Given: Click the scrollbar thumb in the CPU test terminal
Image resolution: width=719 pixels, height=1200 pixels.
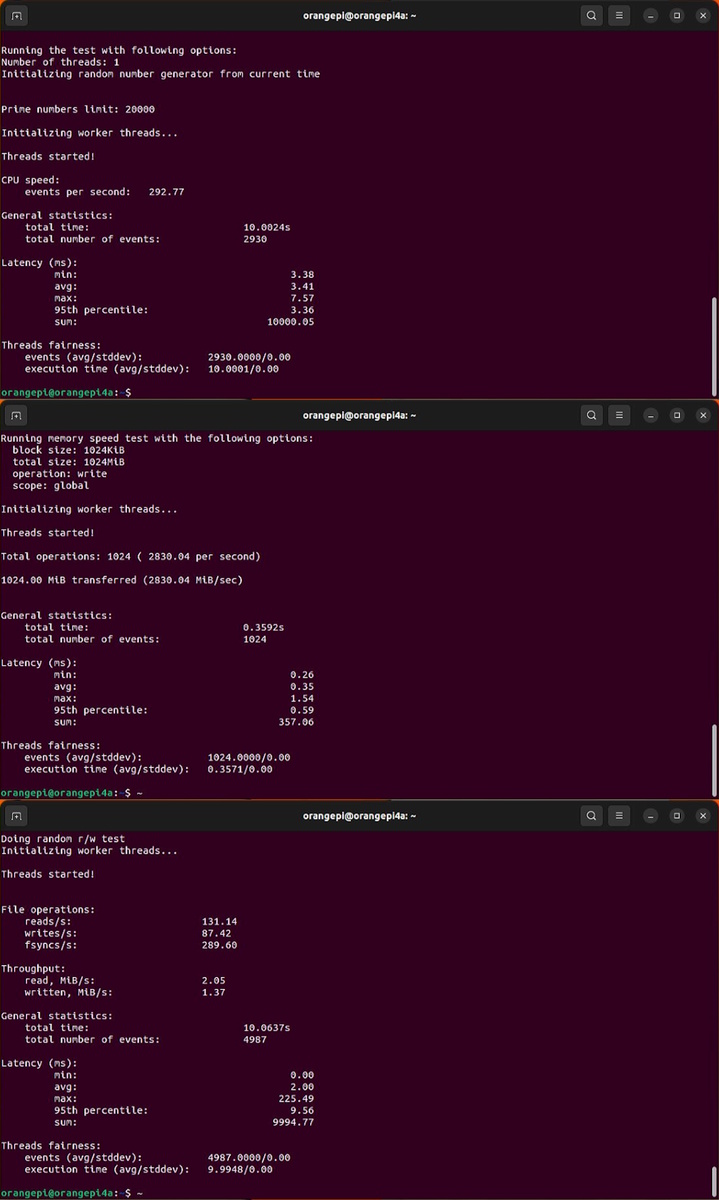Looking at the screenshot, I should tap(714, 345).
